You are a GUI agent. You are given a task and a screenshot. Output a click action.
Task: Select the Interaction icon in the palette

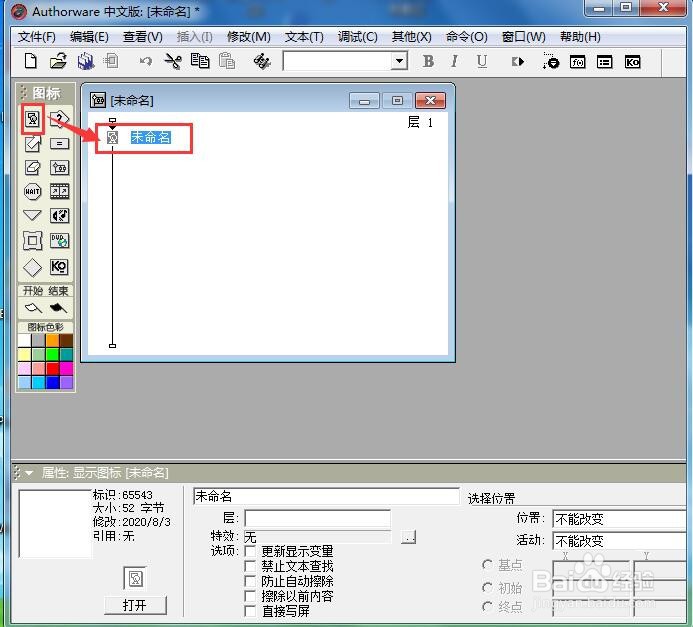[x=59, y=119]
